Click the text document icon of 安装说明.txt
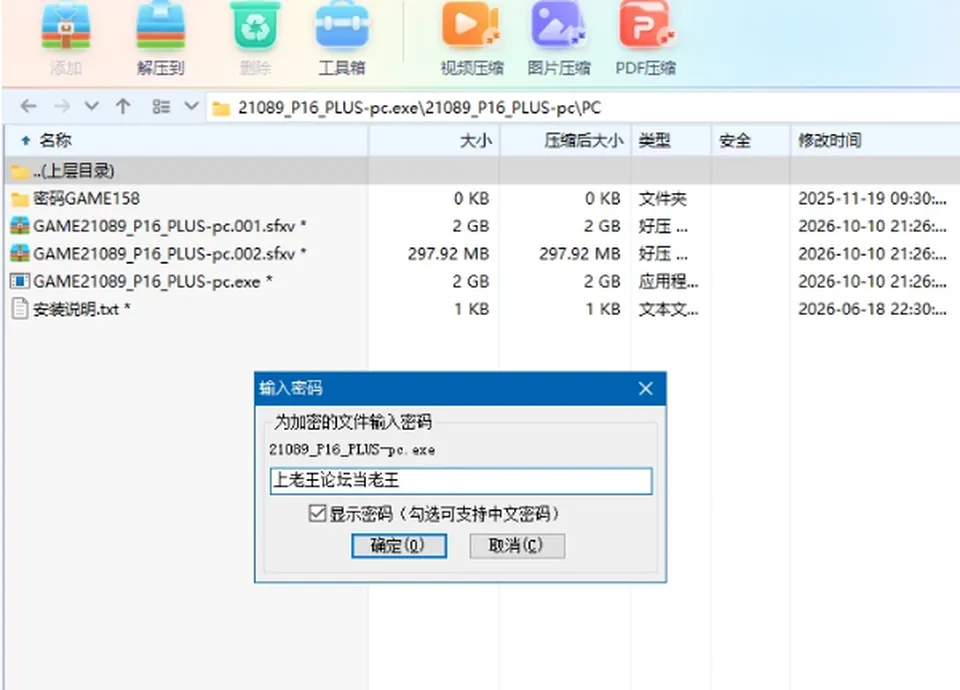The height and width of the screenshot is (690, 960). click(x=20, y=309)
